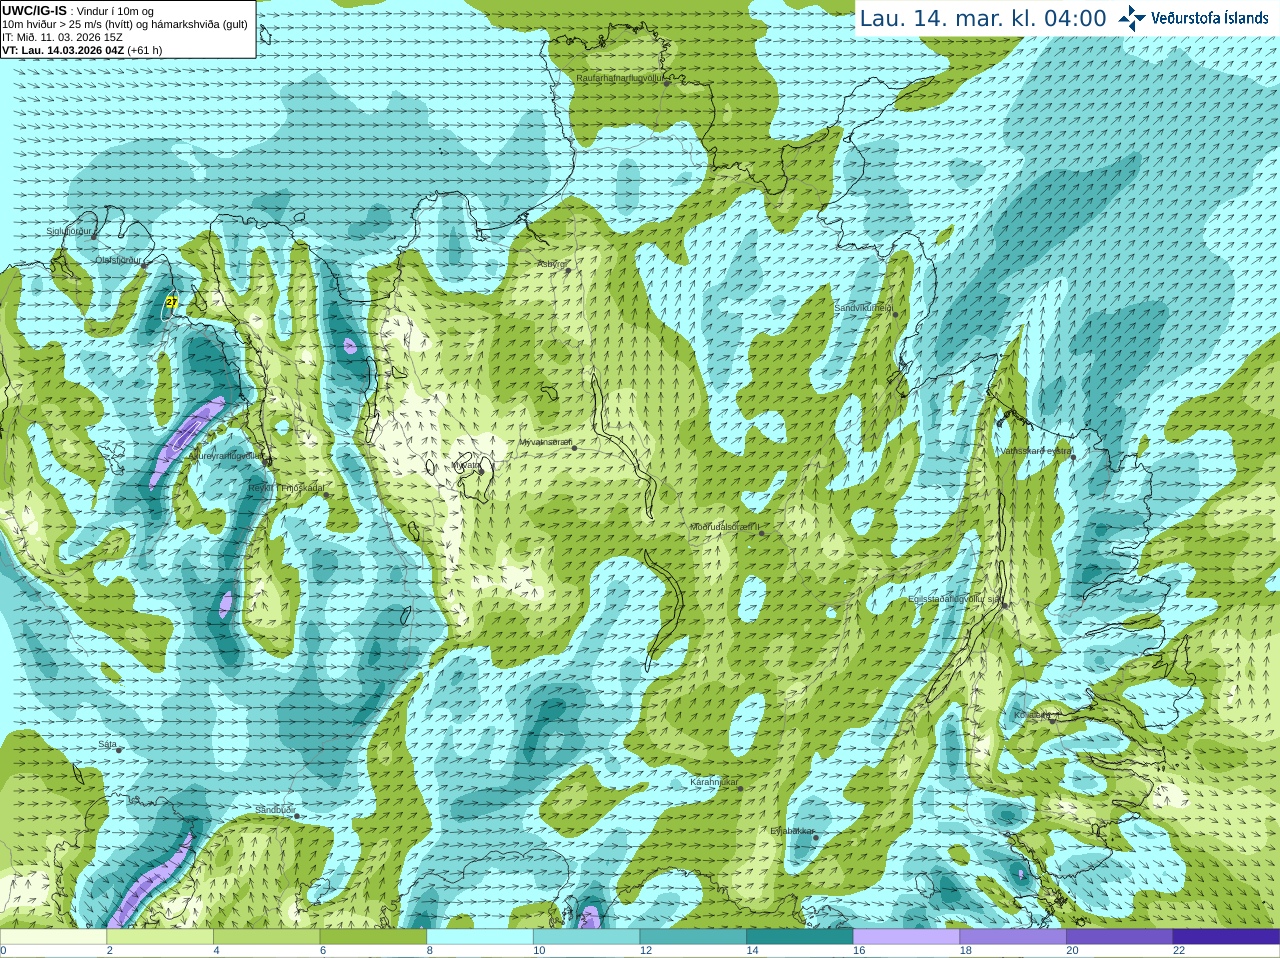Click the legend scale value '22'

tap(1180, 951)
